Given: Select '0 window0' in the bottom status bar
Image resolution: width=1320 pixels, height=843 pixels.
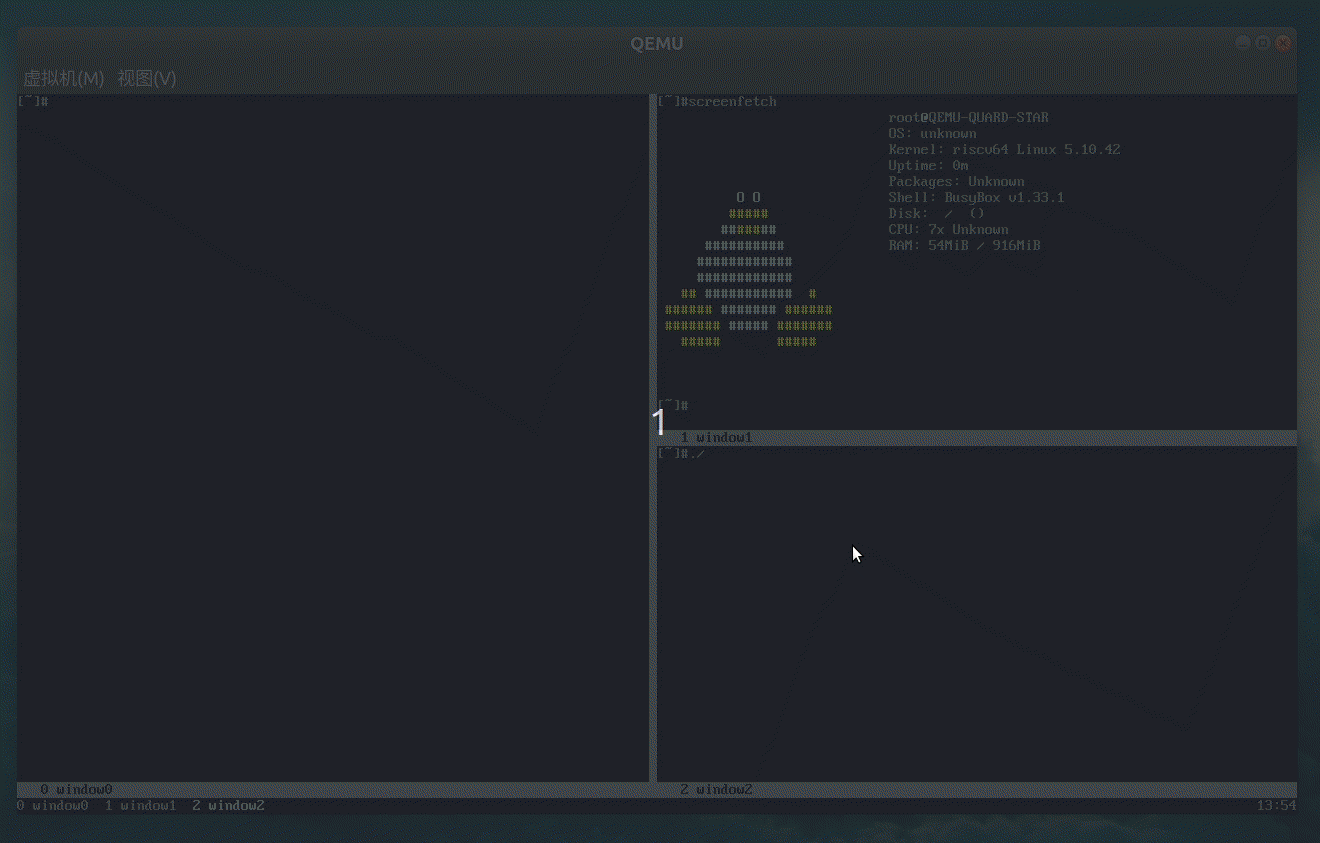Looking at the screenshot, I should click(52, 805).
